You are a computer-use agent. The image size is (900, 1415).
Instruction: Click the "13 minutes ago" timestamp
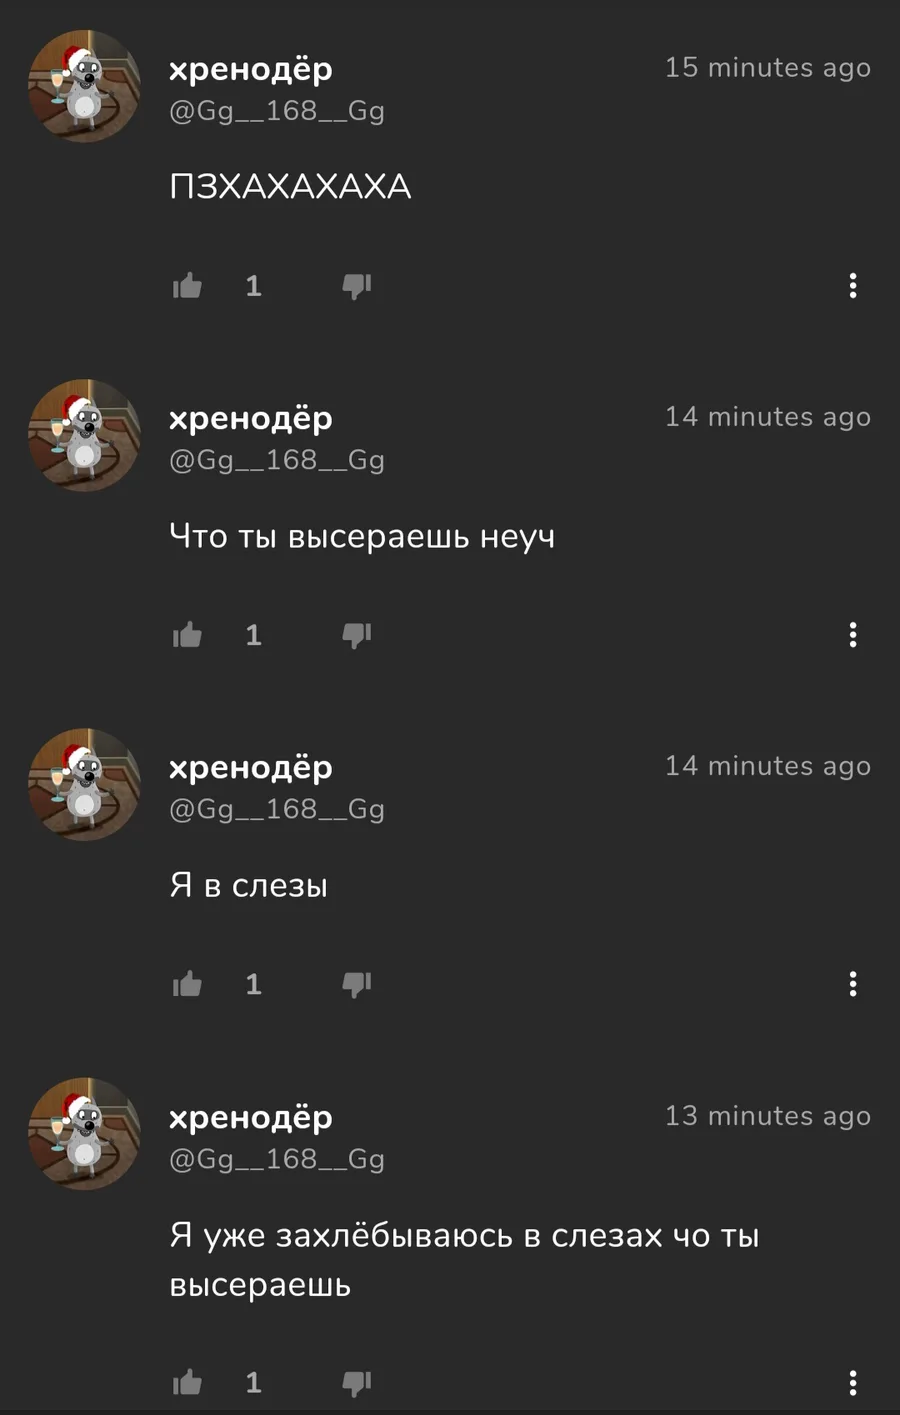[768, 1116]
